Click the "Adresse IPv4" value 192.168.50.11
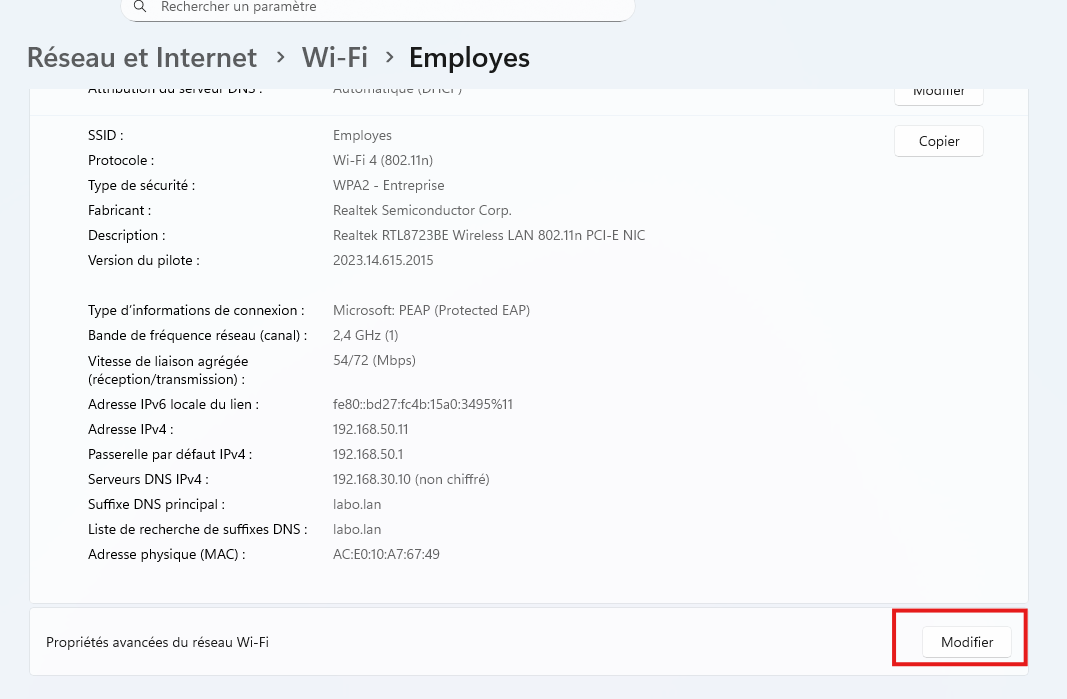 [x=370, y=429]
